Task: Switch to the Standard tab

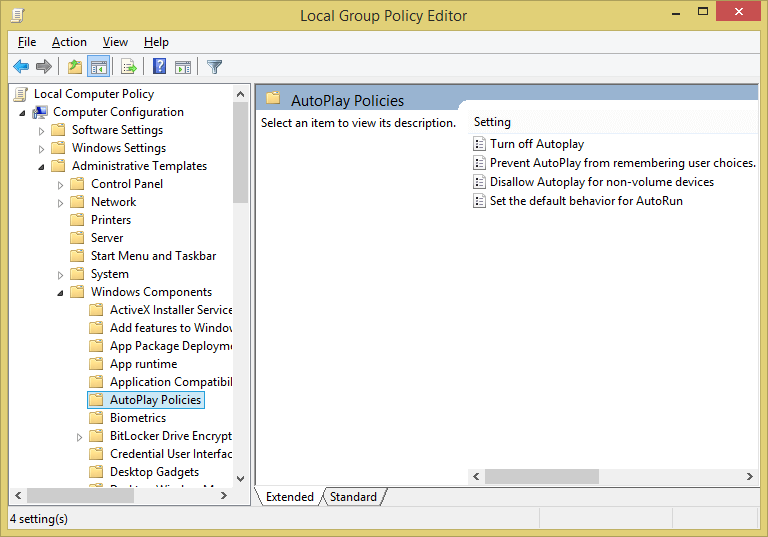Action: (353, 497)
